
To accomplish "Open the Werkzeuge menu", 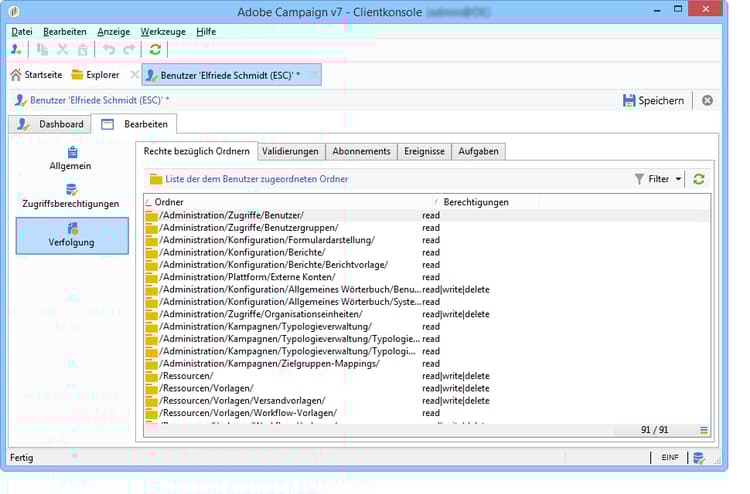I will coord(163,32).
